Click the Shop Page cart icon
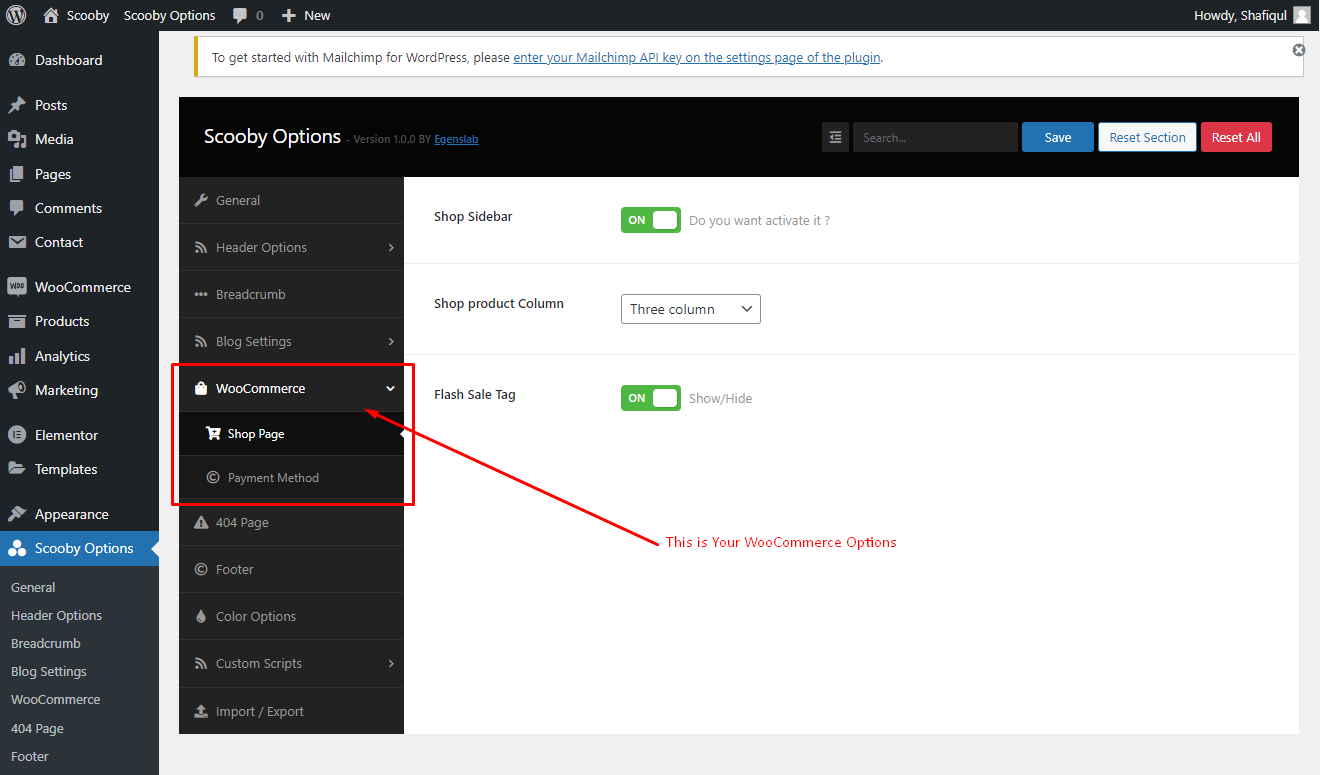 (x=213, y=434)
